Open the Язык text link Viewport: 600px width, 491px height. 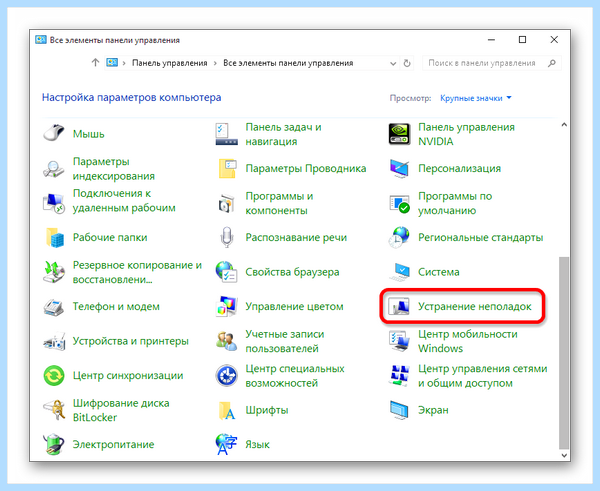pos(258,445)
